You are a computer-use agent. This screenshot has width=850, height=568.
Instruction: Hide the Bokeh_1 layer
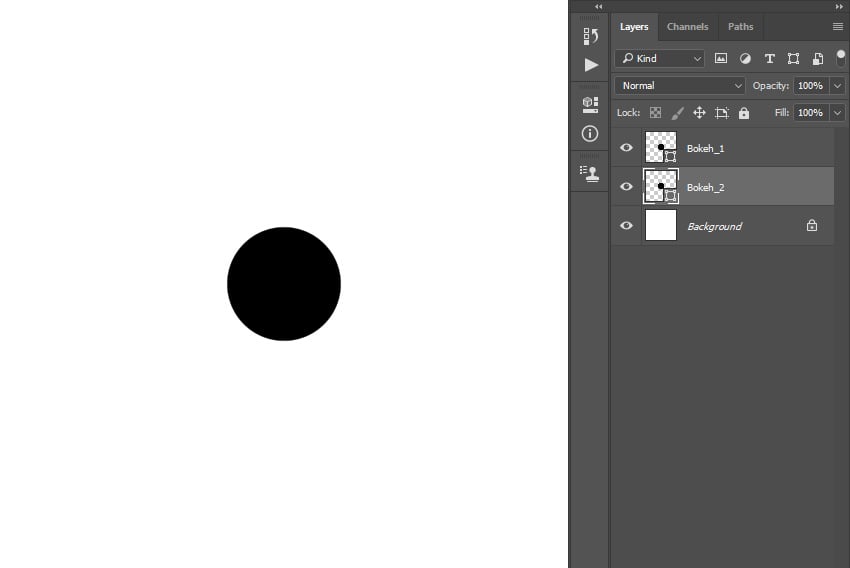click(626, 147)
